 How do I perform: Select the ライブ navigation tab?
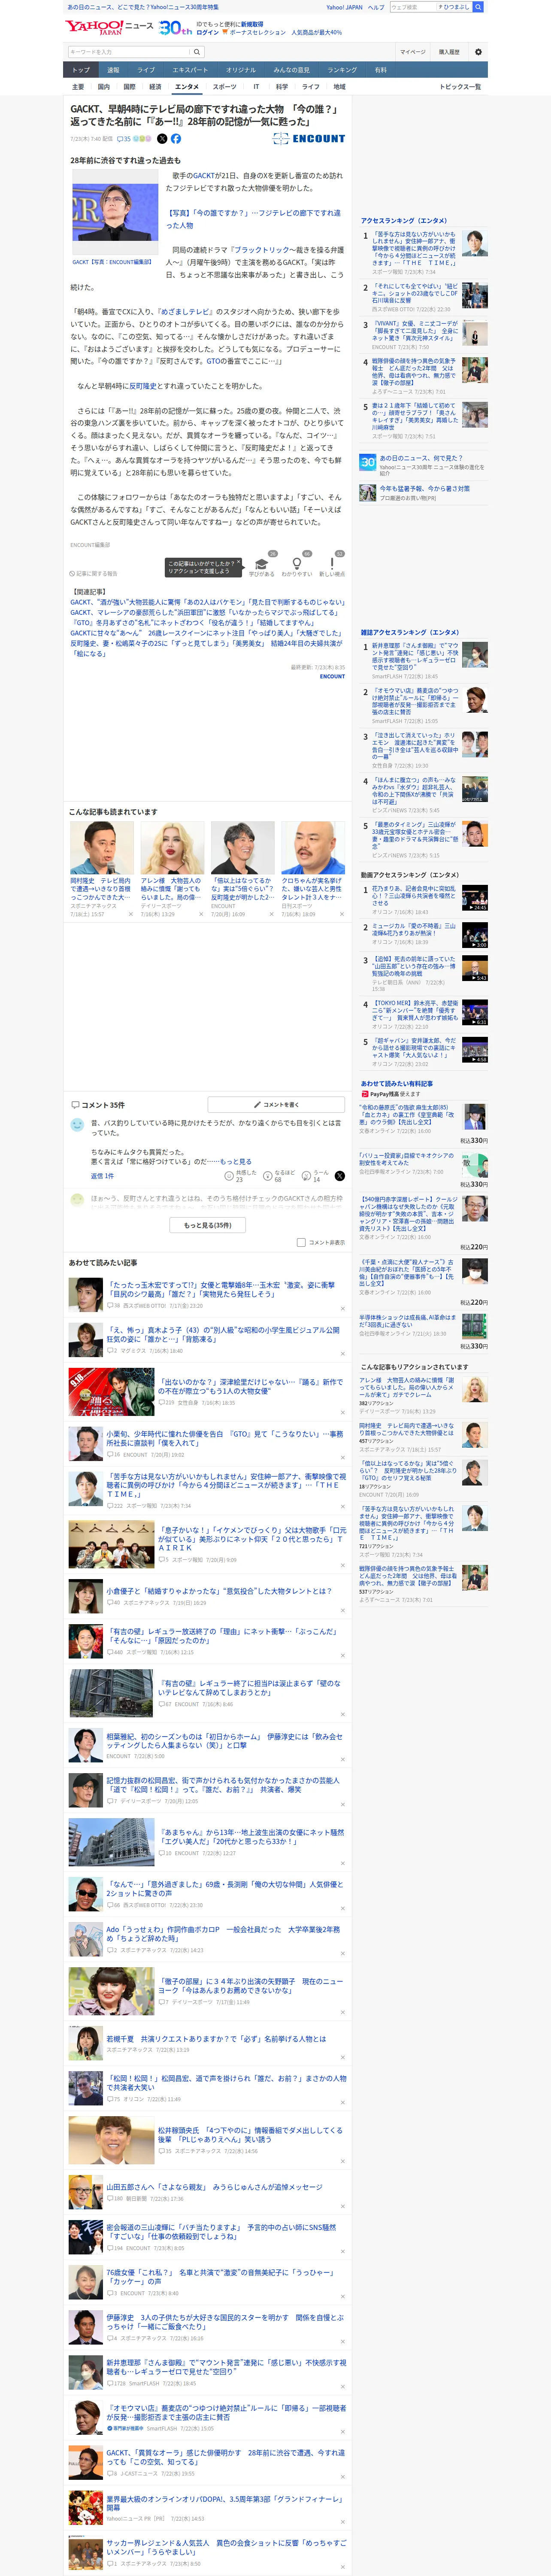click(146, 70)
